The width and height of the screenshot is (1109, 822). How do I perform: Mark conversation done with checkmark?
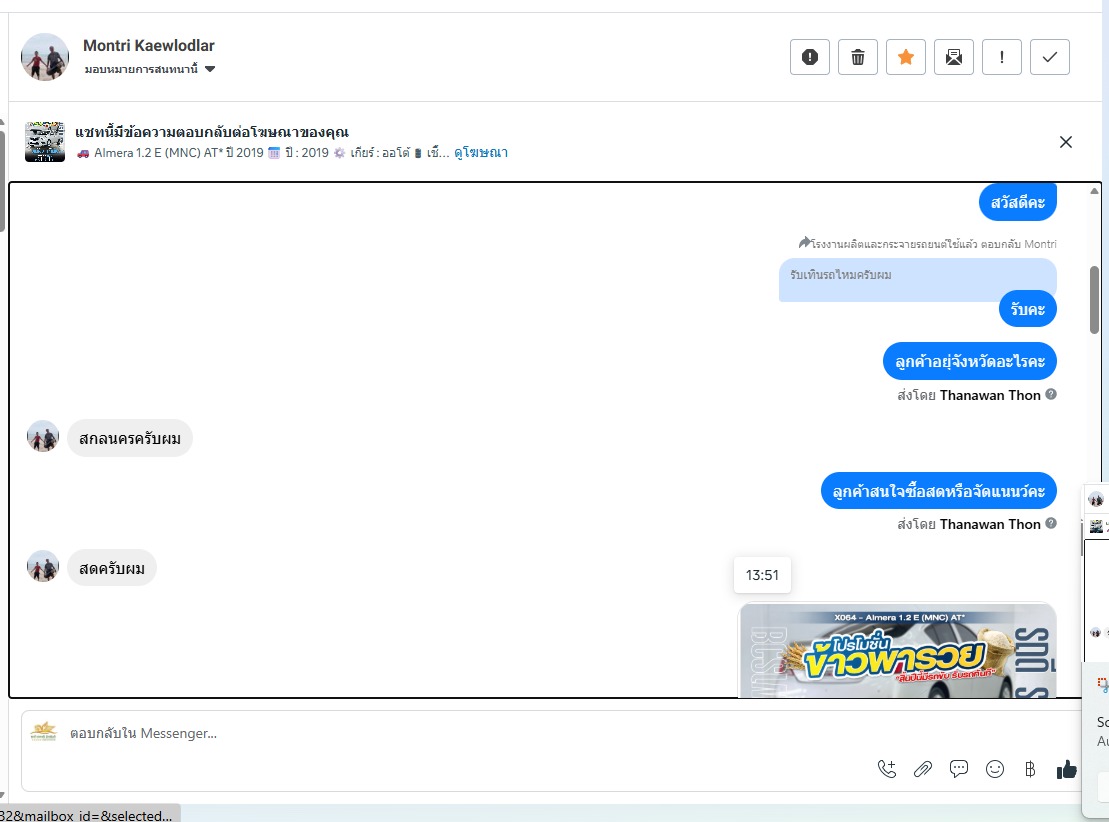(1050, 57)
